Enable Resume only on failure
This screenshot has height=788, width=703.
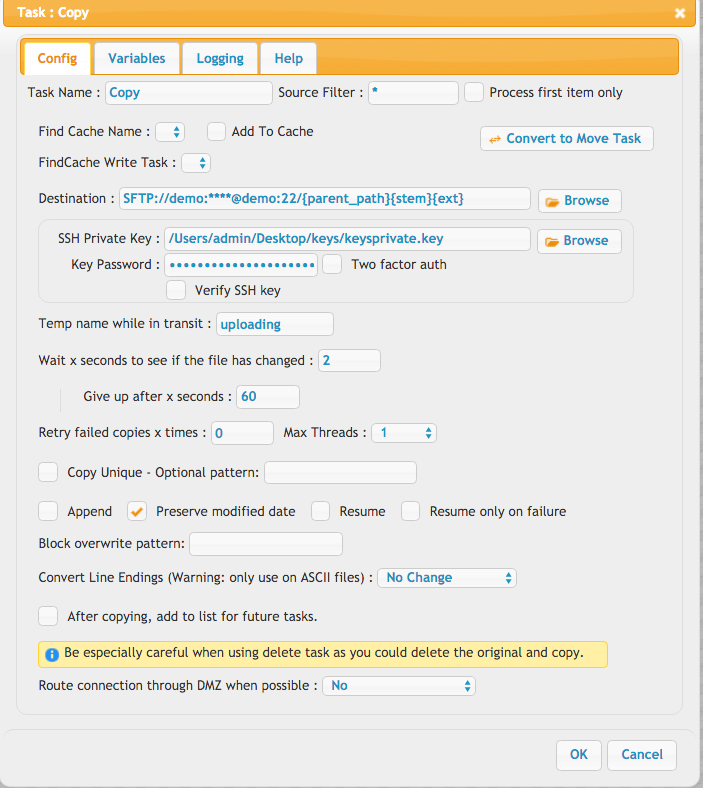point(411,512)
